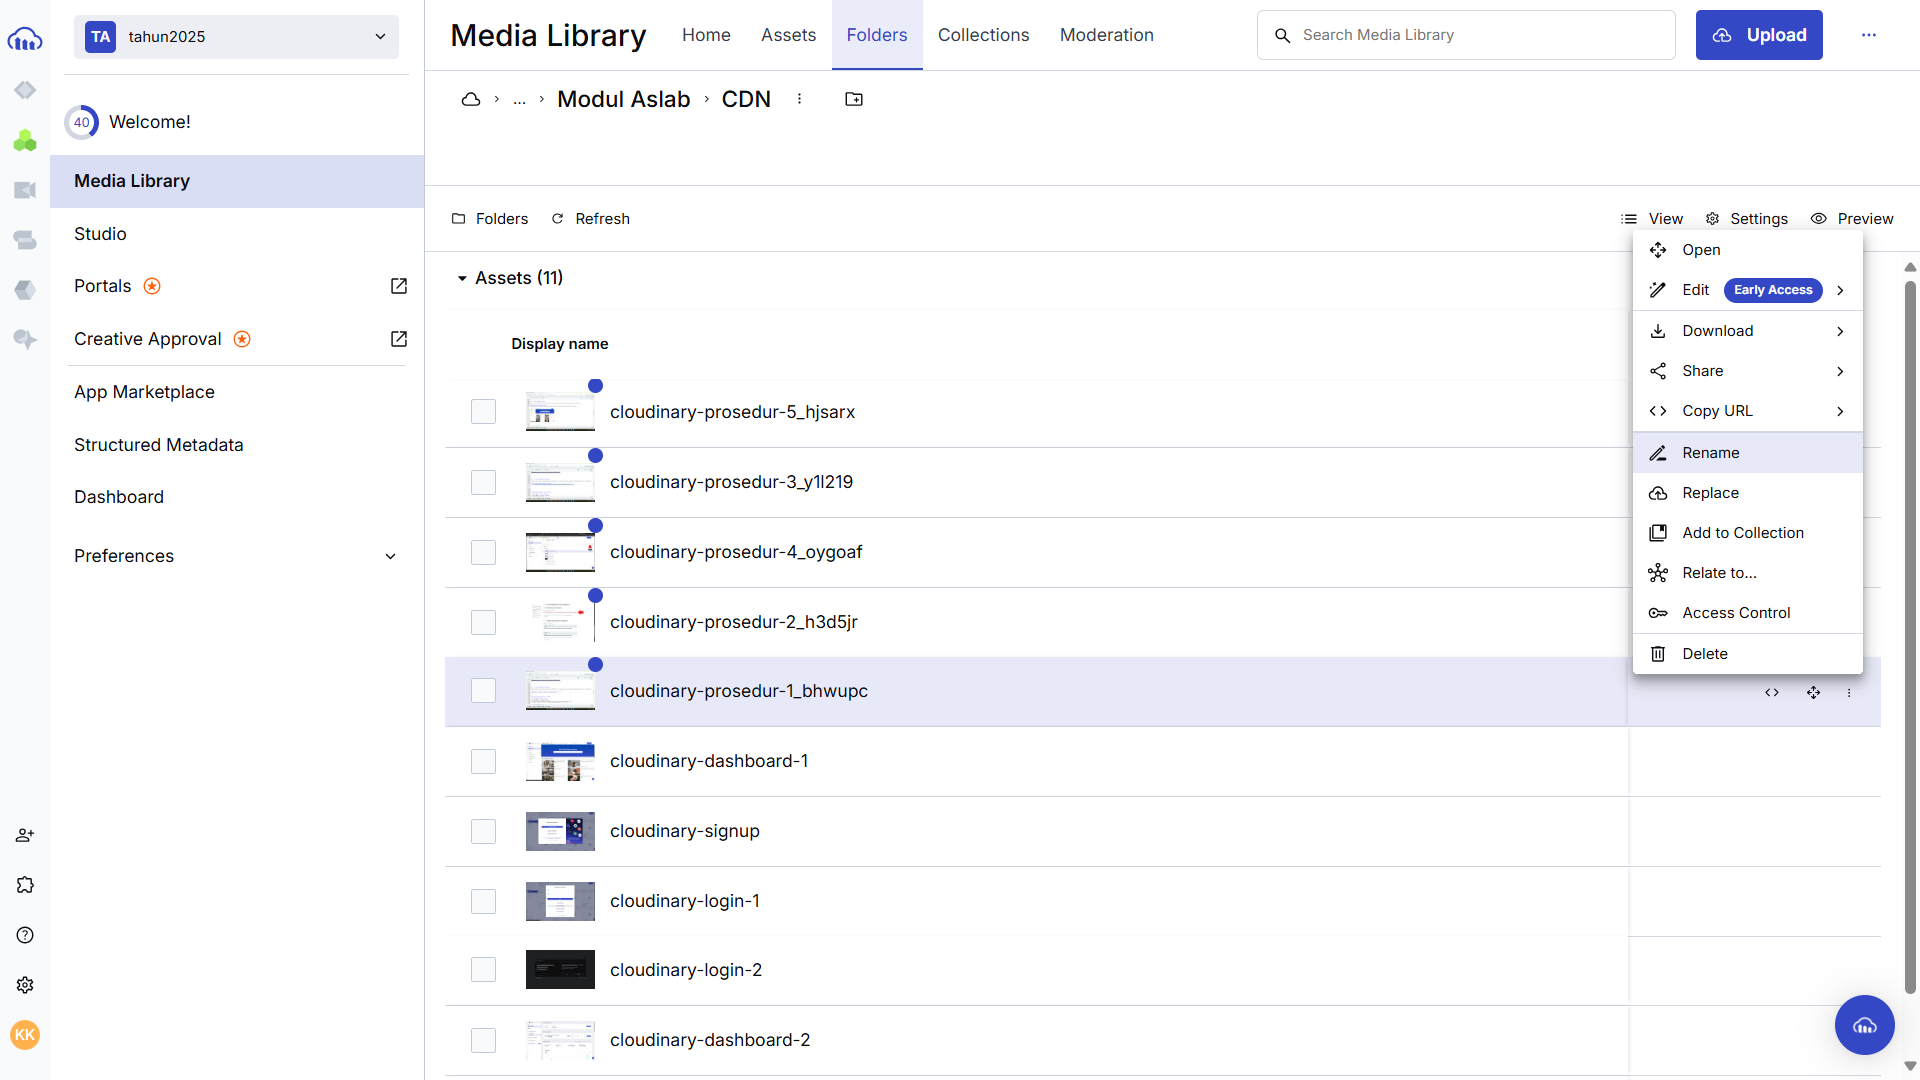1920x1080 pixels.
Task: Expand the breadcrumb ellipsis path
Action: [519, 99]
